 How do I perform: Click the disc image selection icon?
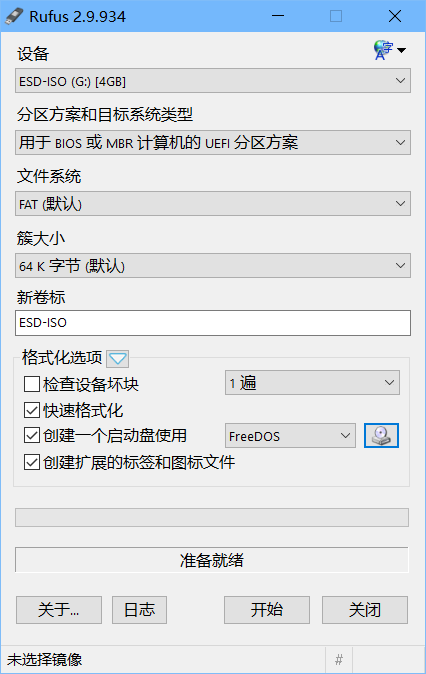pos(381,435)
